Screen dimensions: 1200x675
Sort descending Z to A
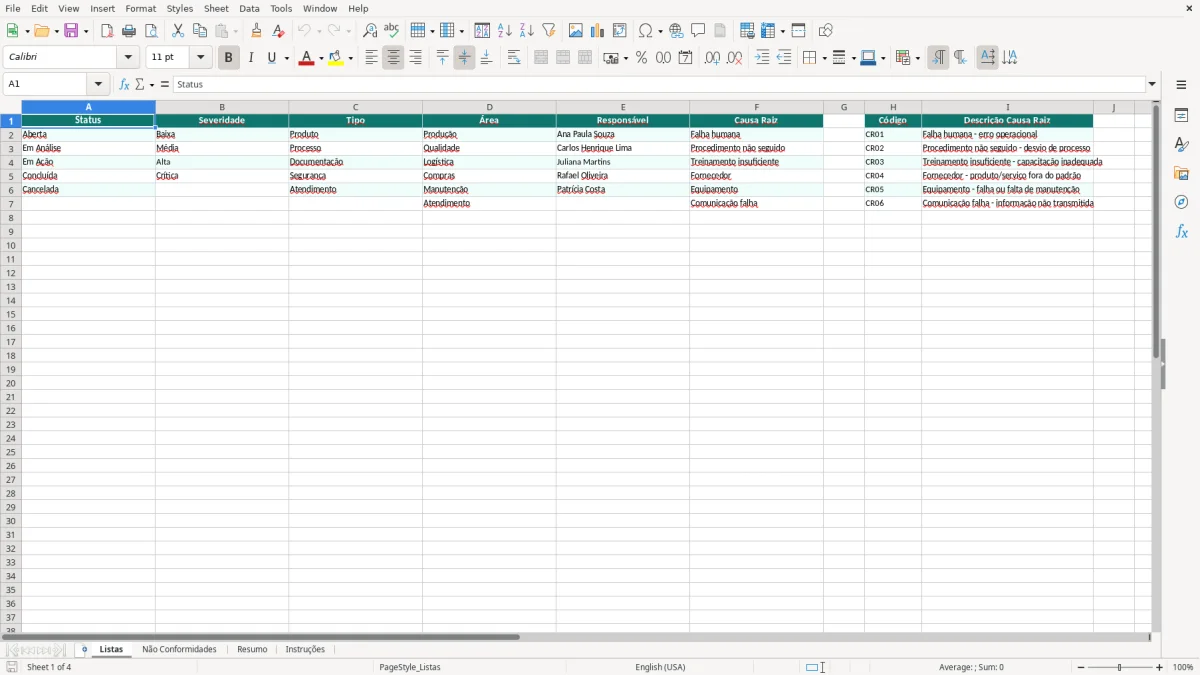coord(527,31)
